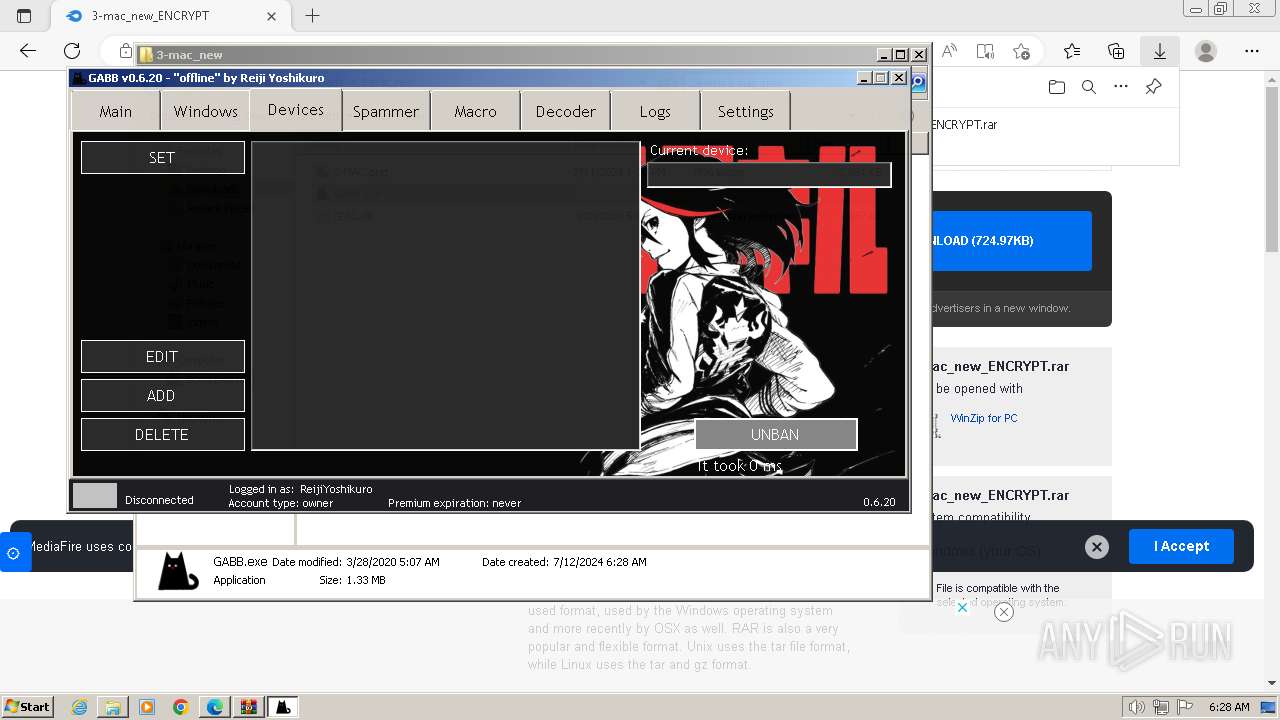Click the blue MediaFire cookie settings icon
The height and width of the screenshot is (720, 1280).
pos(14,553)
